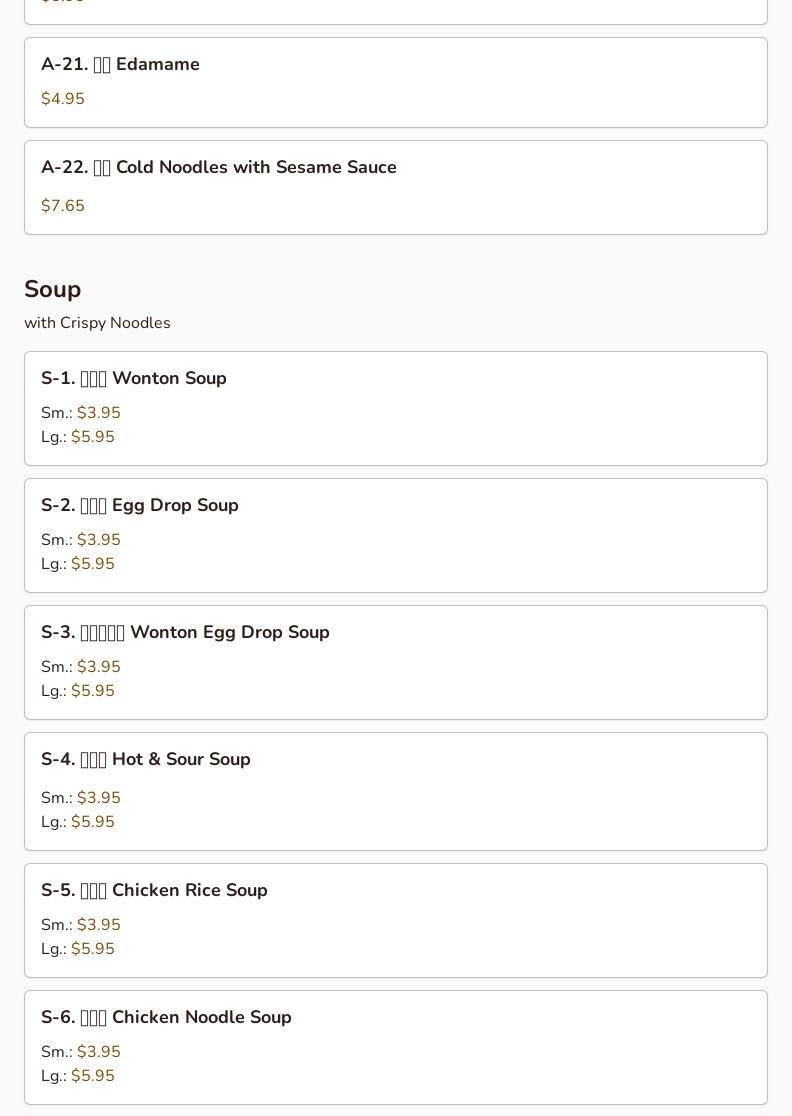Choose the small Hot & Sour Soup price
Screen dimensions: 792x1116
(x=98, y=798)
